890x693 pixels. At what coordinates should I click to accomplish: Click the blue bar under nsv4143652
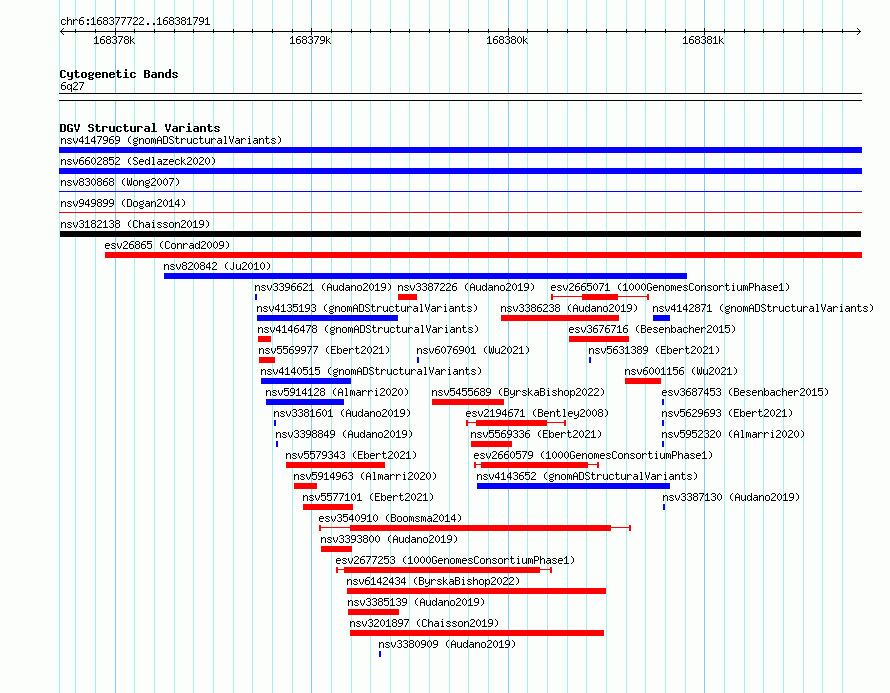573,486
